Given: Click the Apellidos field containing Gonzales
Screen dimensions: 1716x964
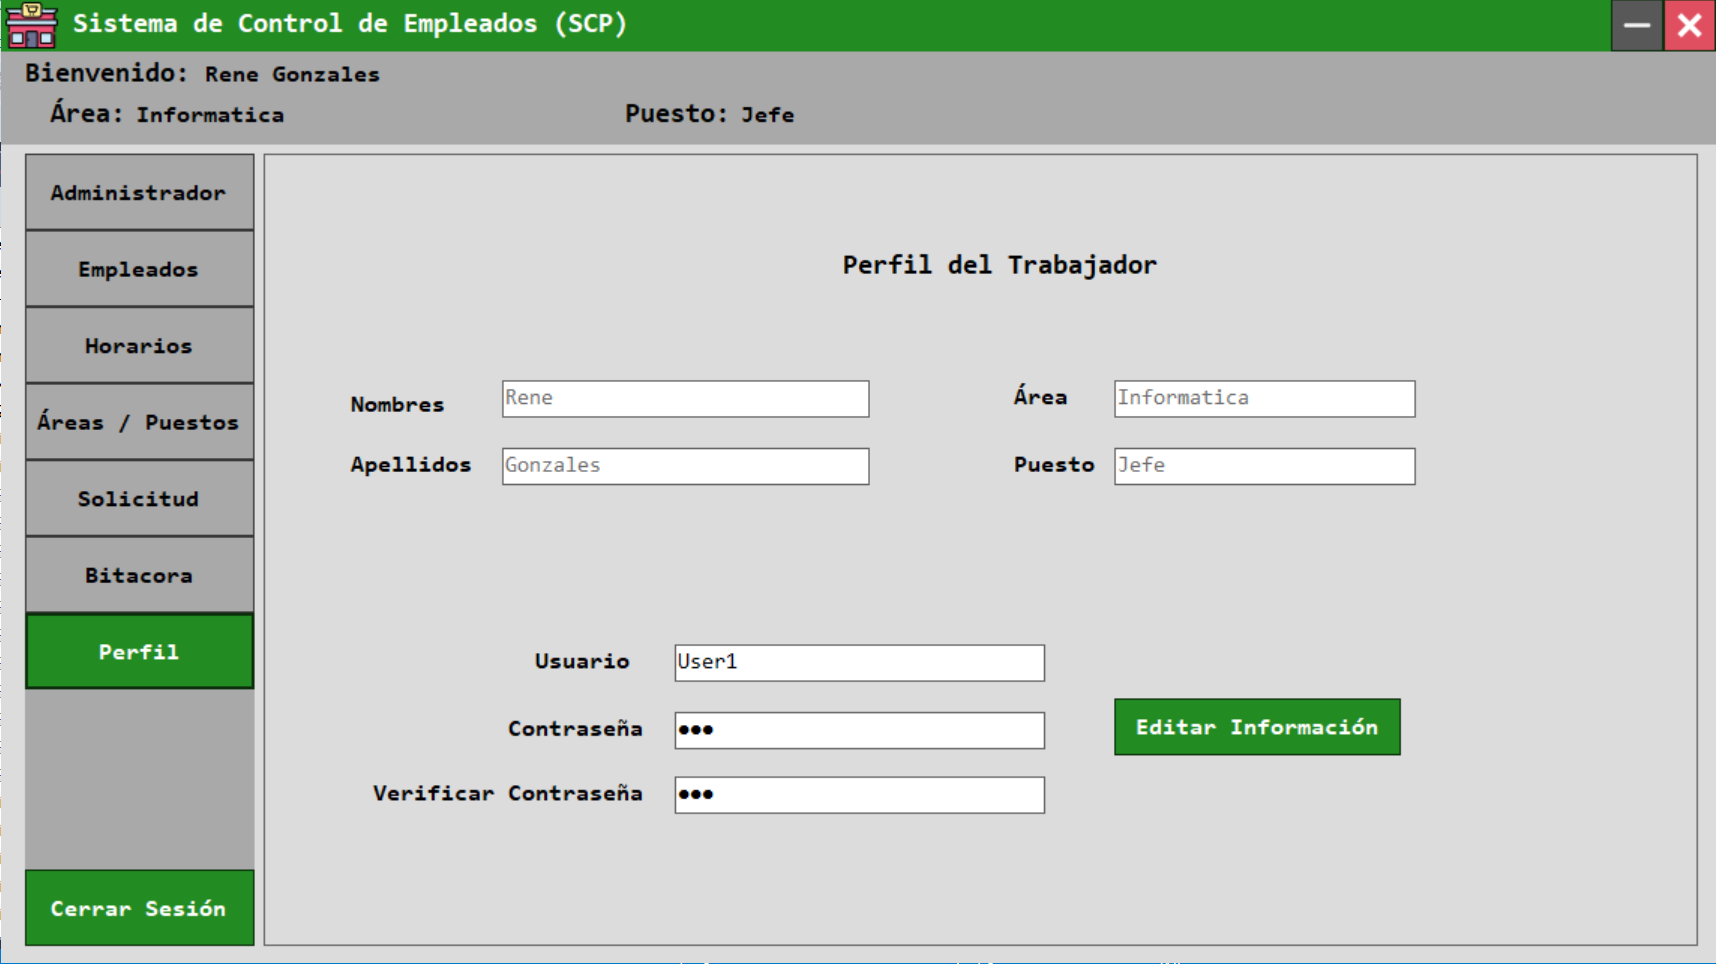Looking at the screenshot, I should click(x=685, y=466).
